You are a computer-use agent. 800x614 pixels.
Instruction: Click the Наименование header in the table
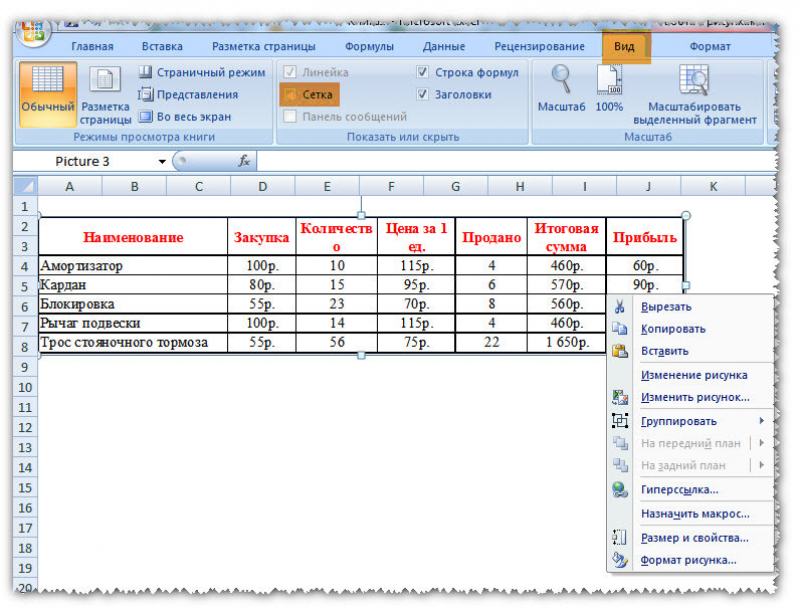click(133, 237)
